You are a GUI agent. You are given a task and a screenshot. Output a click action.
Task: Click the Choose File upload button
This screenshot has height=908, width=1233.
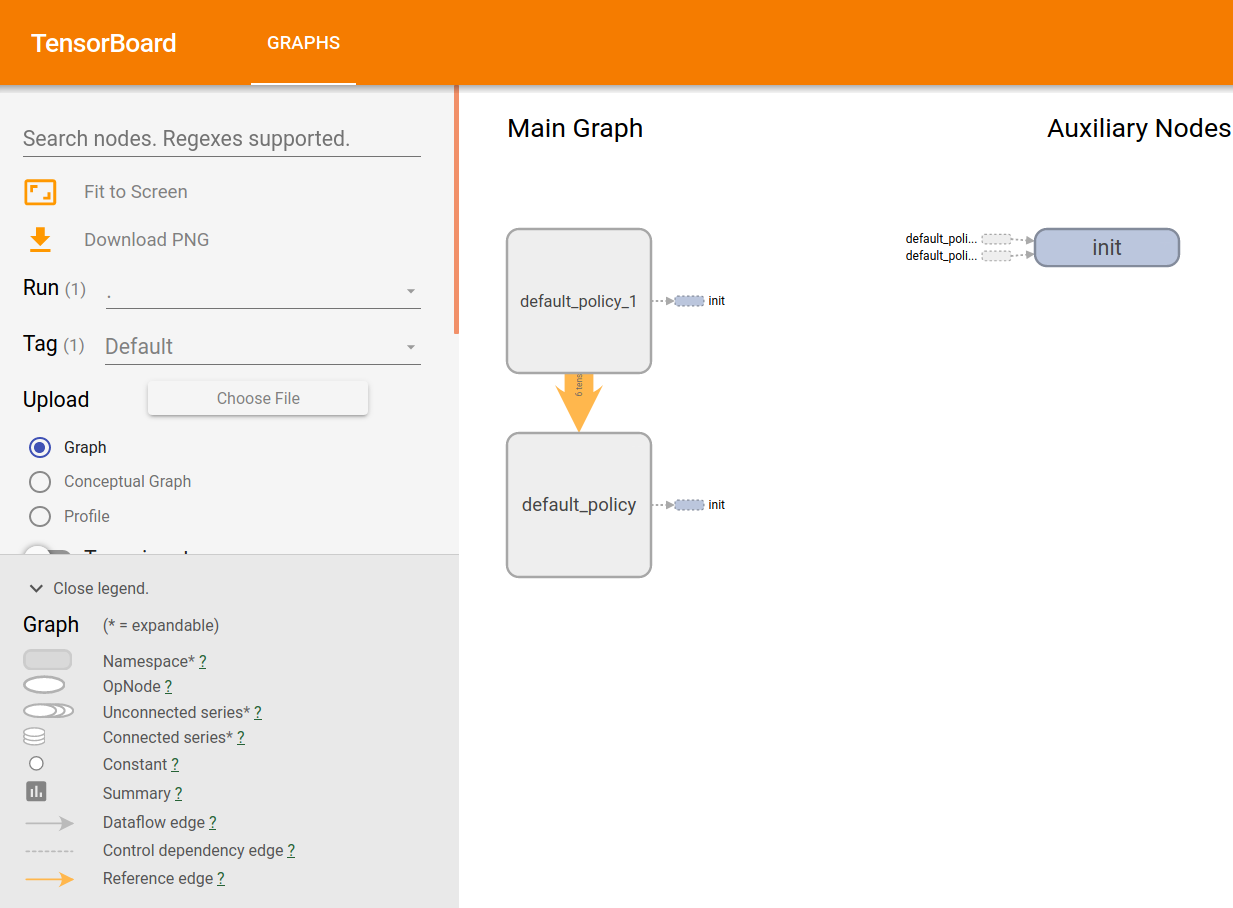[x=258, y=398]
